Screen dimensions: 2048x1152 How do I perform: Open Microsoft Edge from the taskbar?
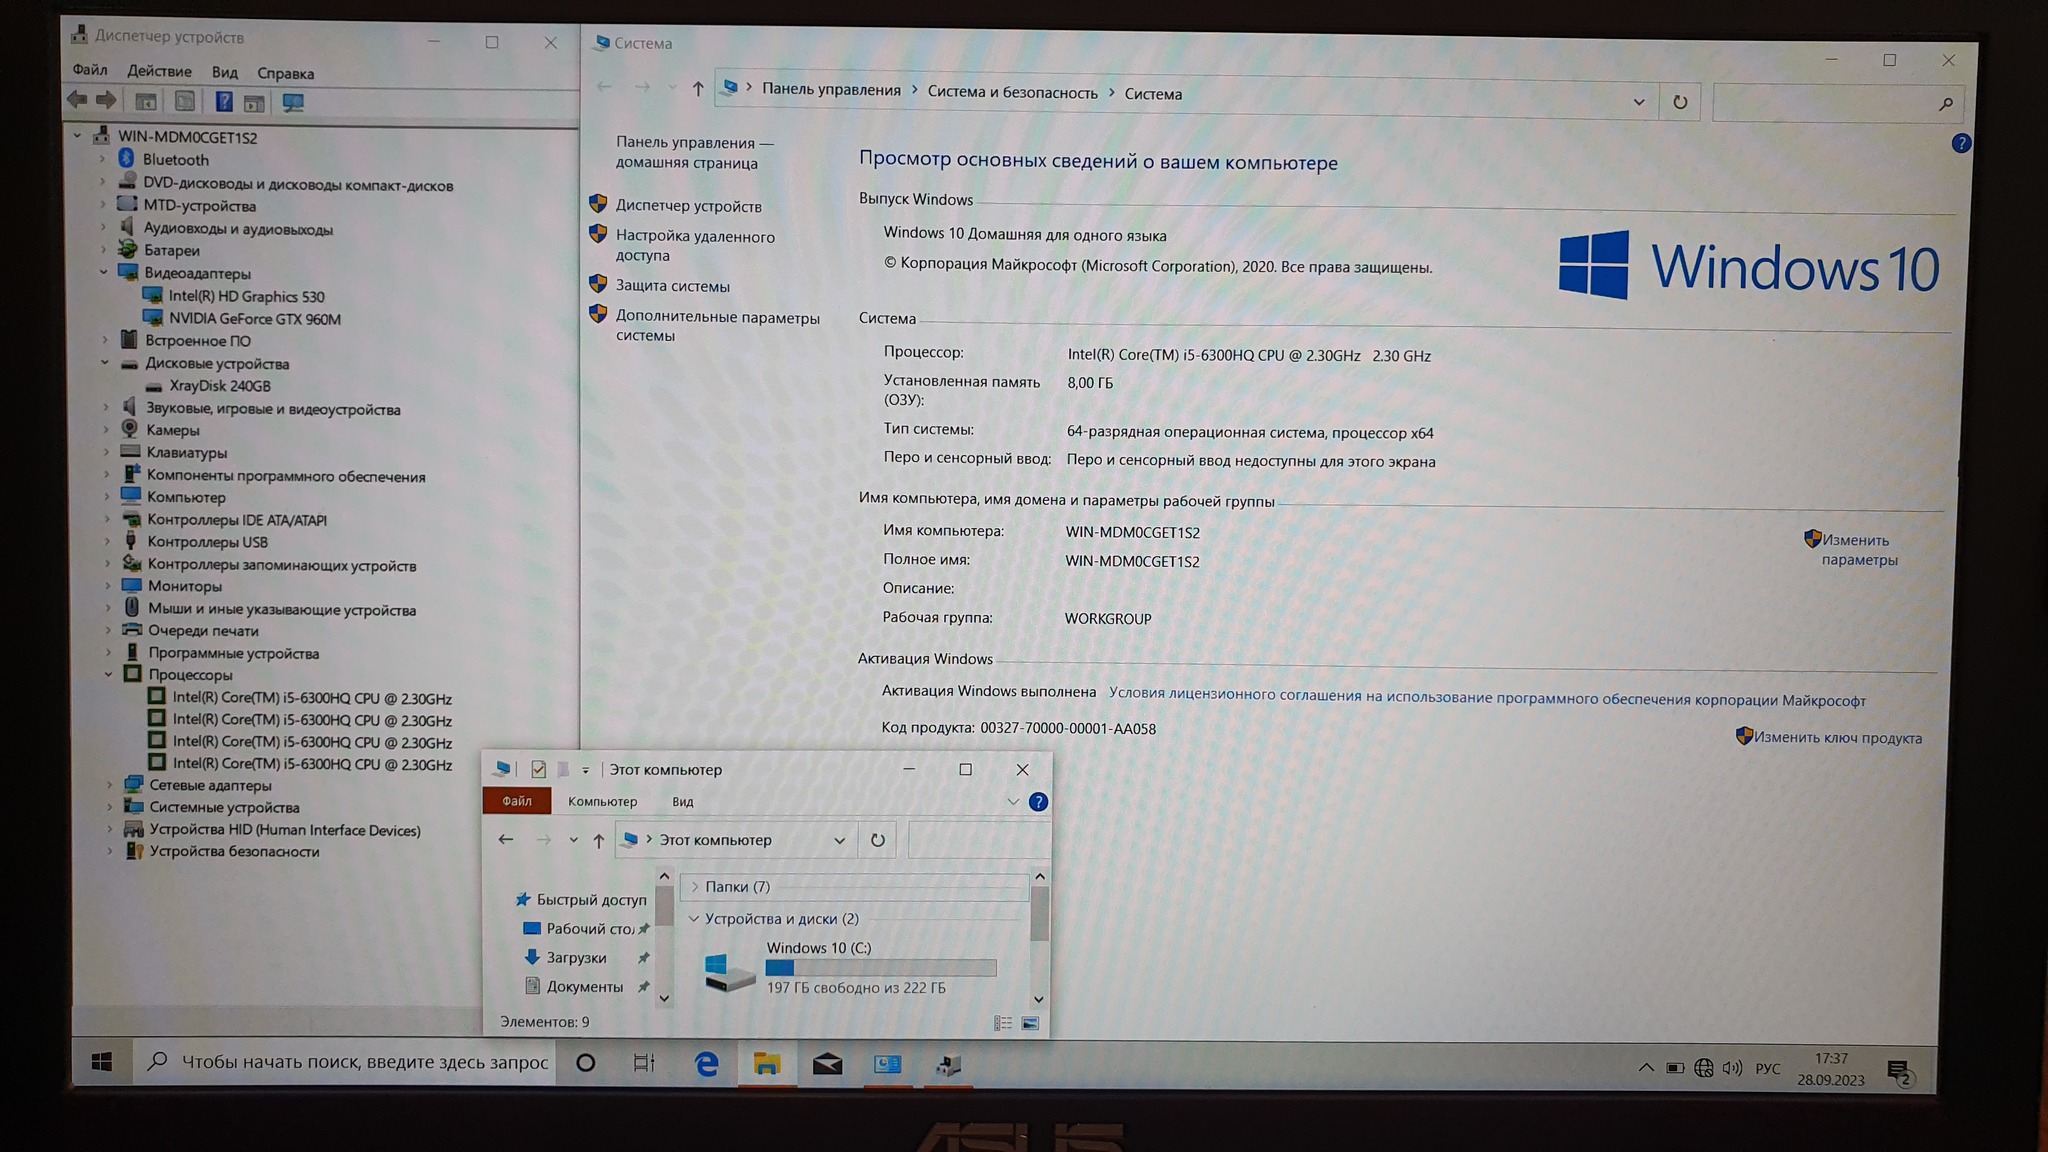tap(707, 1064)
